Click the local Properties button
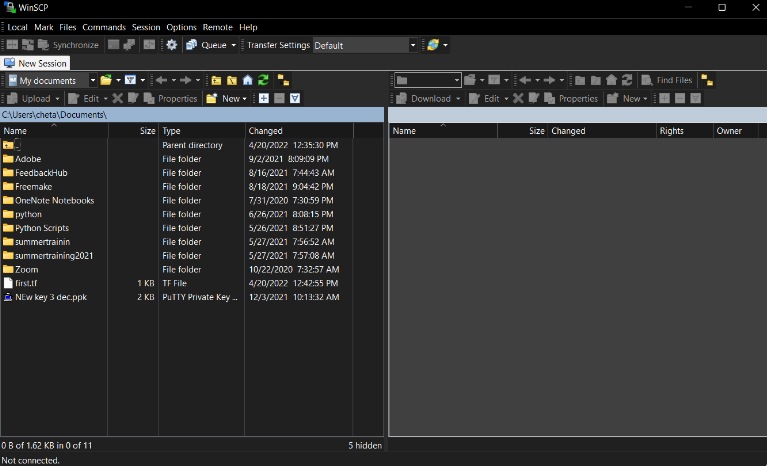Image resolution: width=767 pixels, height=466 pixels. click(x=171, y=99)
